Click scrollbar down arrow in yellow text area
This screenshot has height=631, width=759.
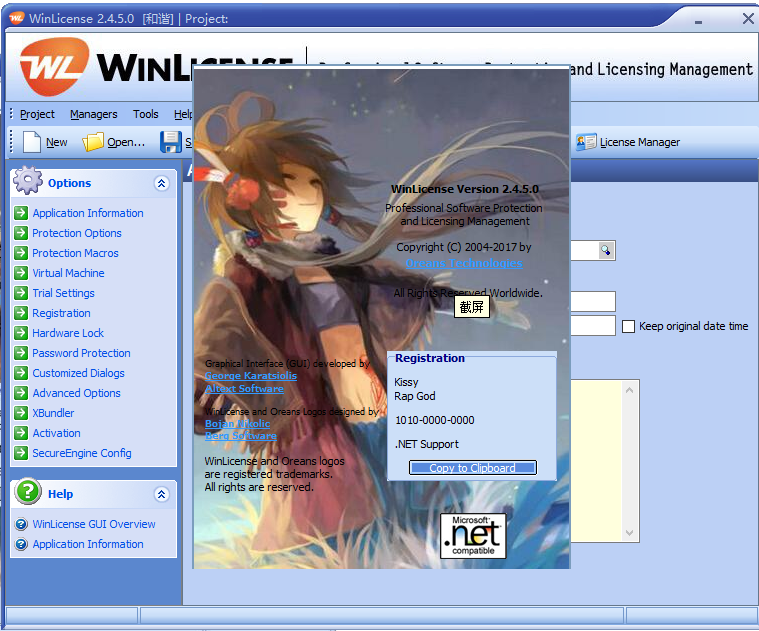point(629,533)
